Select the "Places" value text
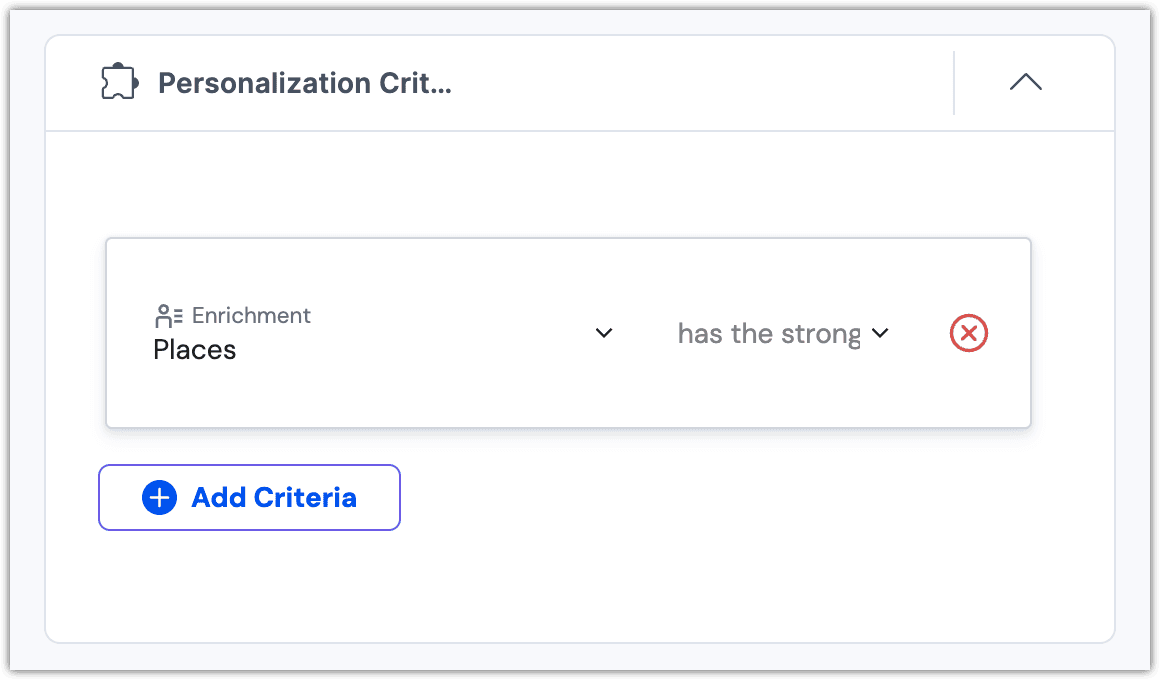Image resolution: width=1160 pixels, height=680 pixels. [x=195, y=350]
